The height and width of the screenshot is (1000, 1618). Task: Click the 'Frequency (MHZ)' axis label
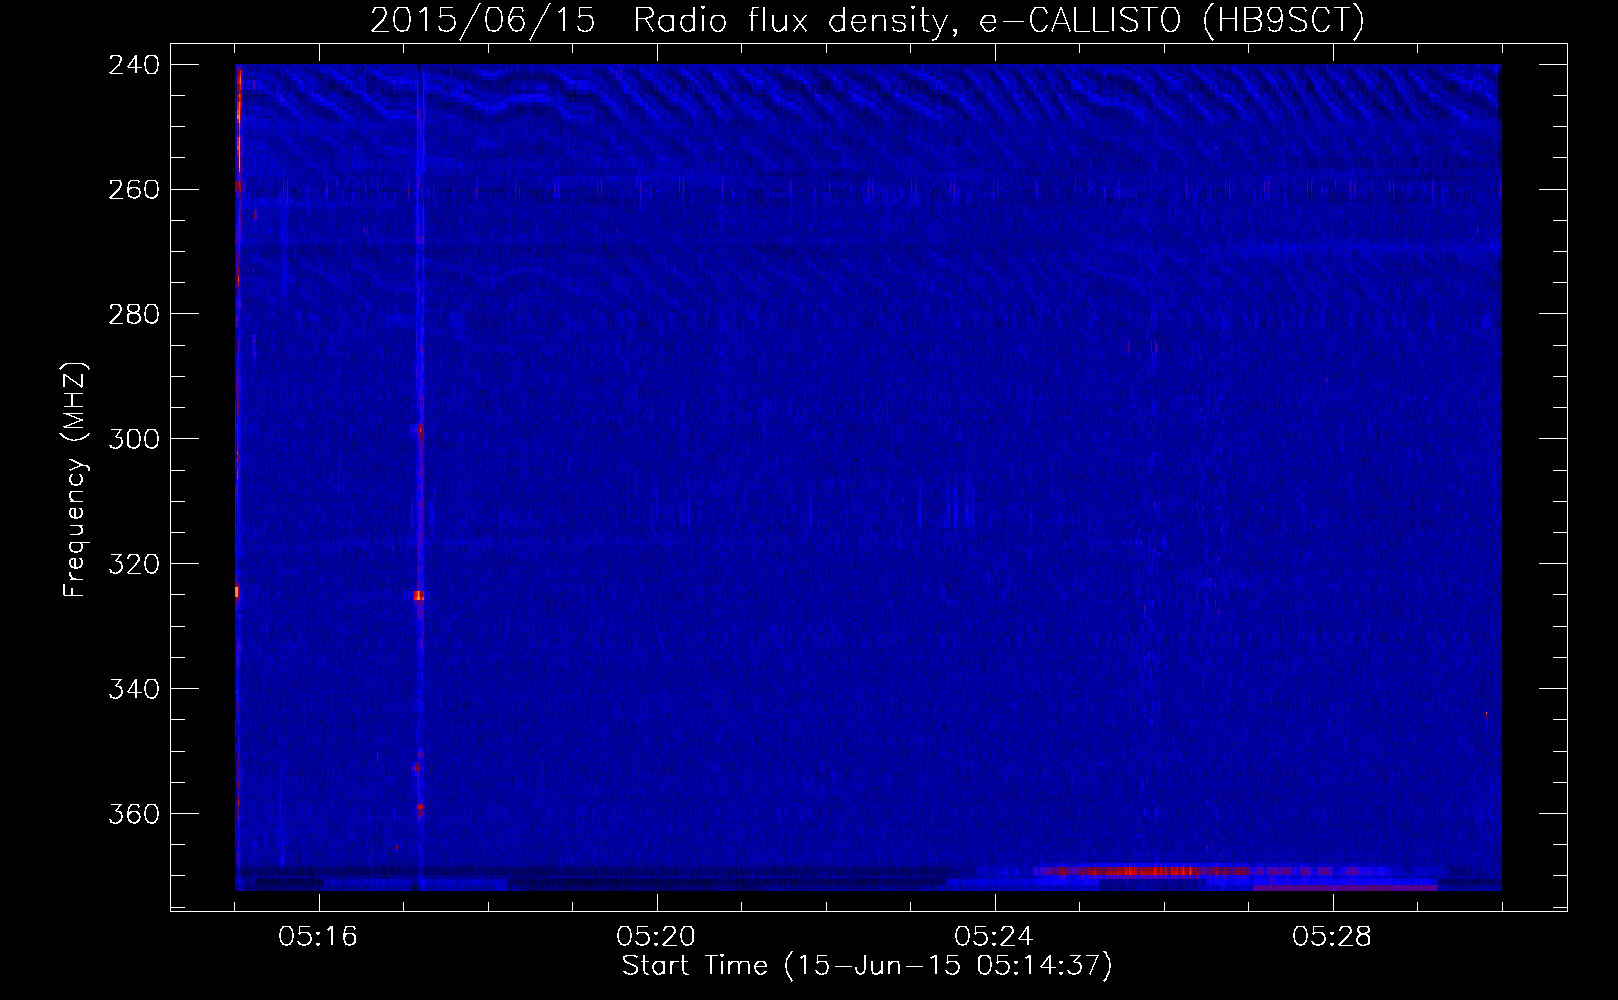(75, 480)
